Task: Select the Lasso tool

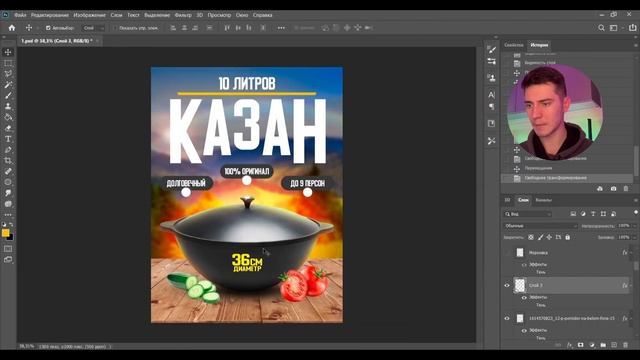Action: (8, 74)
